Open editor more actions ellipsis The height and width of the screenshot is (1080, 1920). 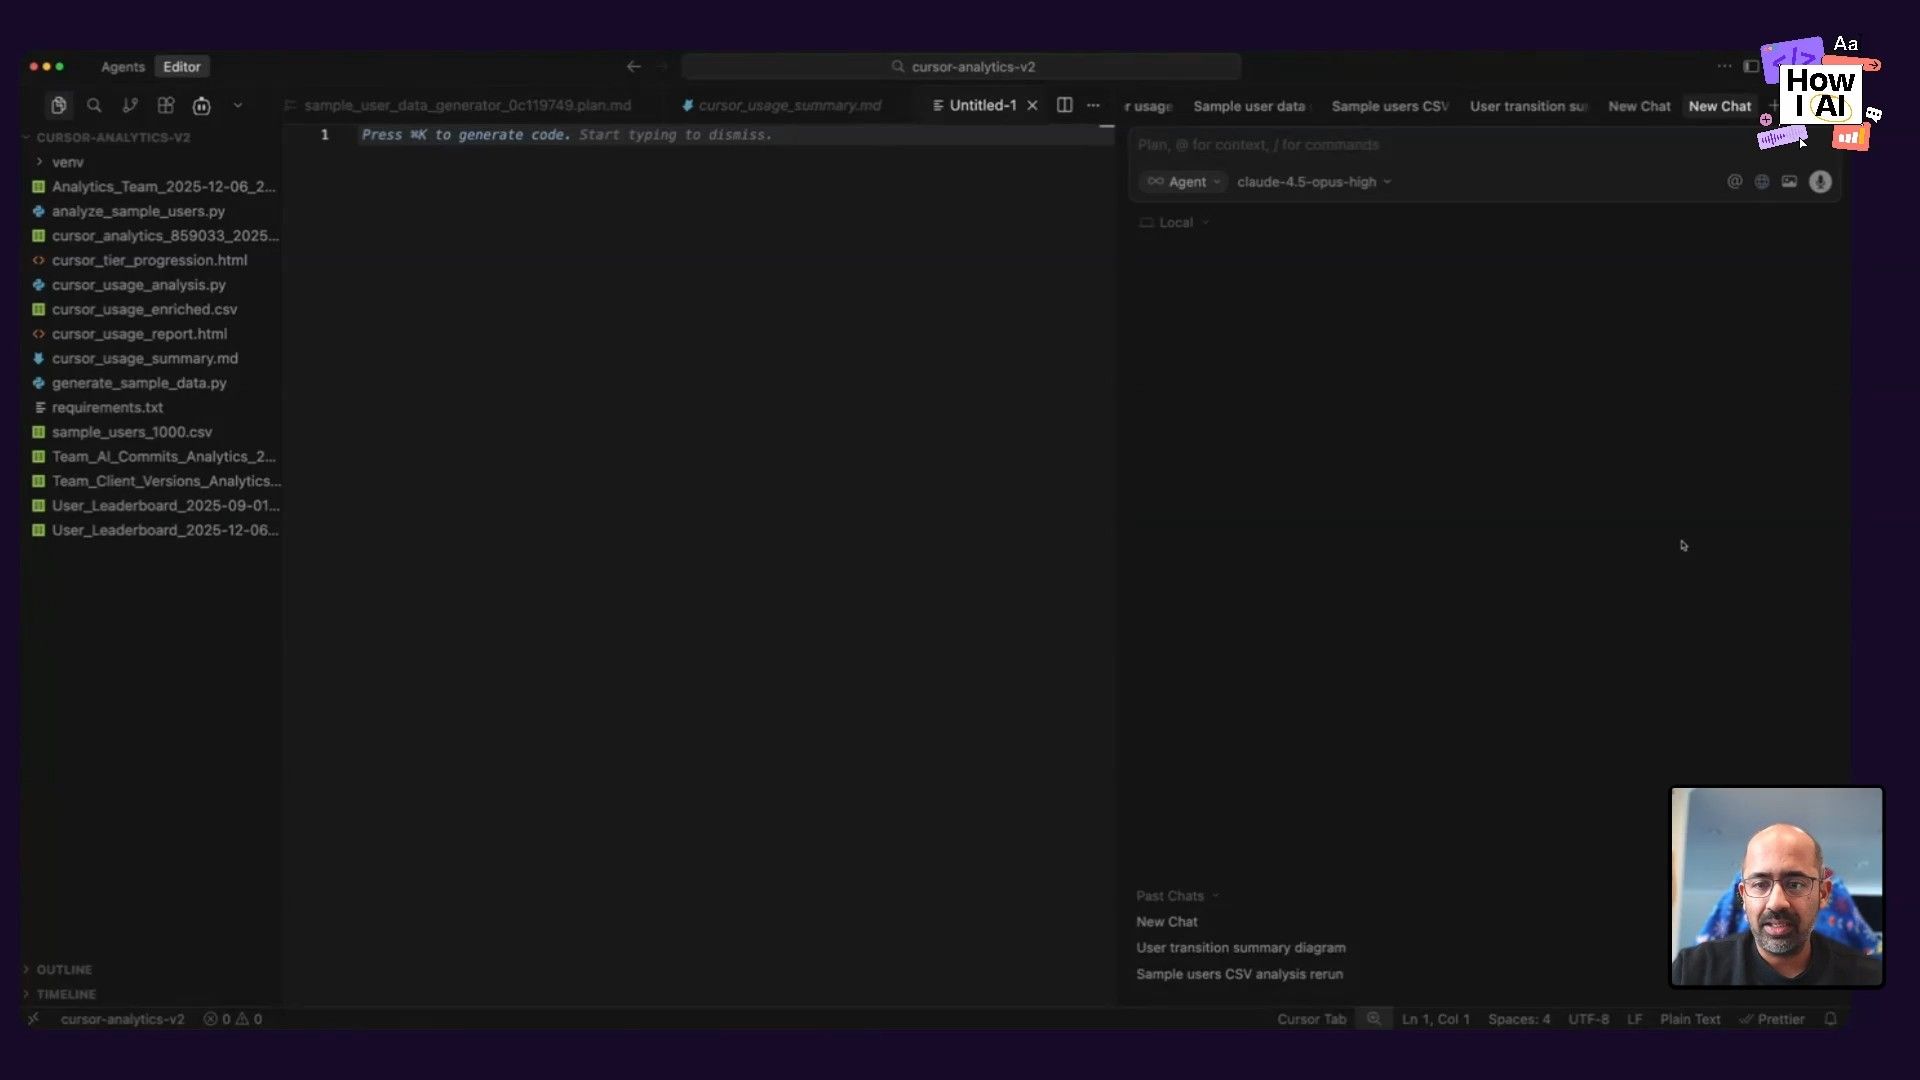point(1094,105)
